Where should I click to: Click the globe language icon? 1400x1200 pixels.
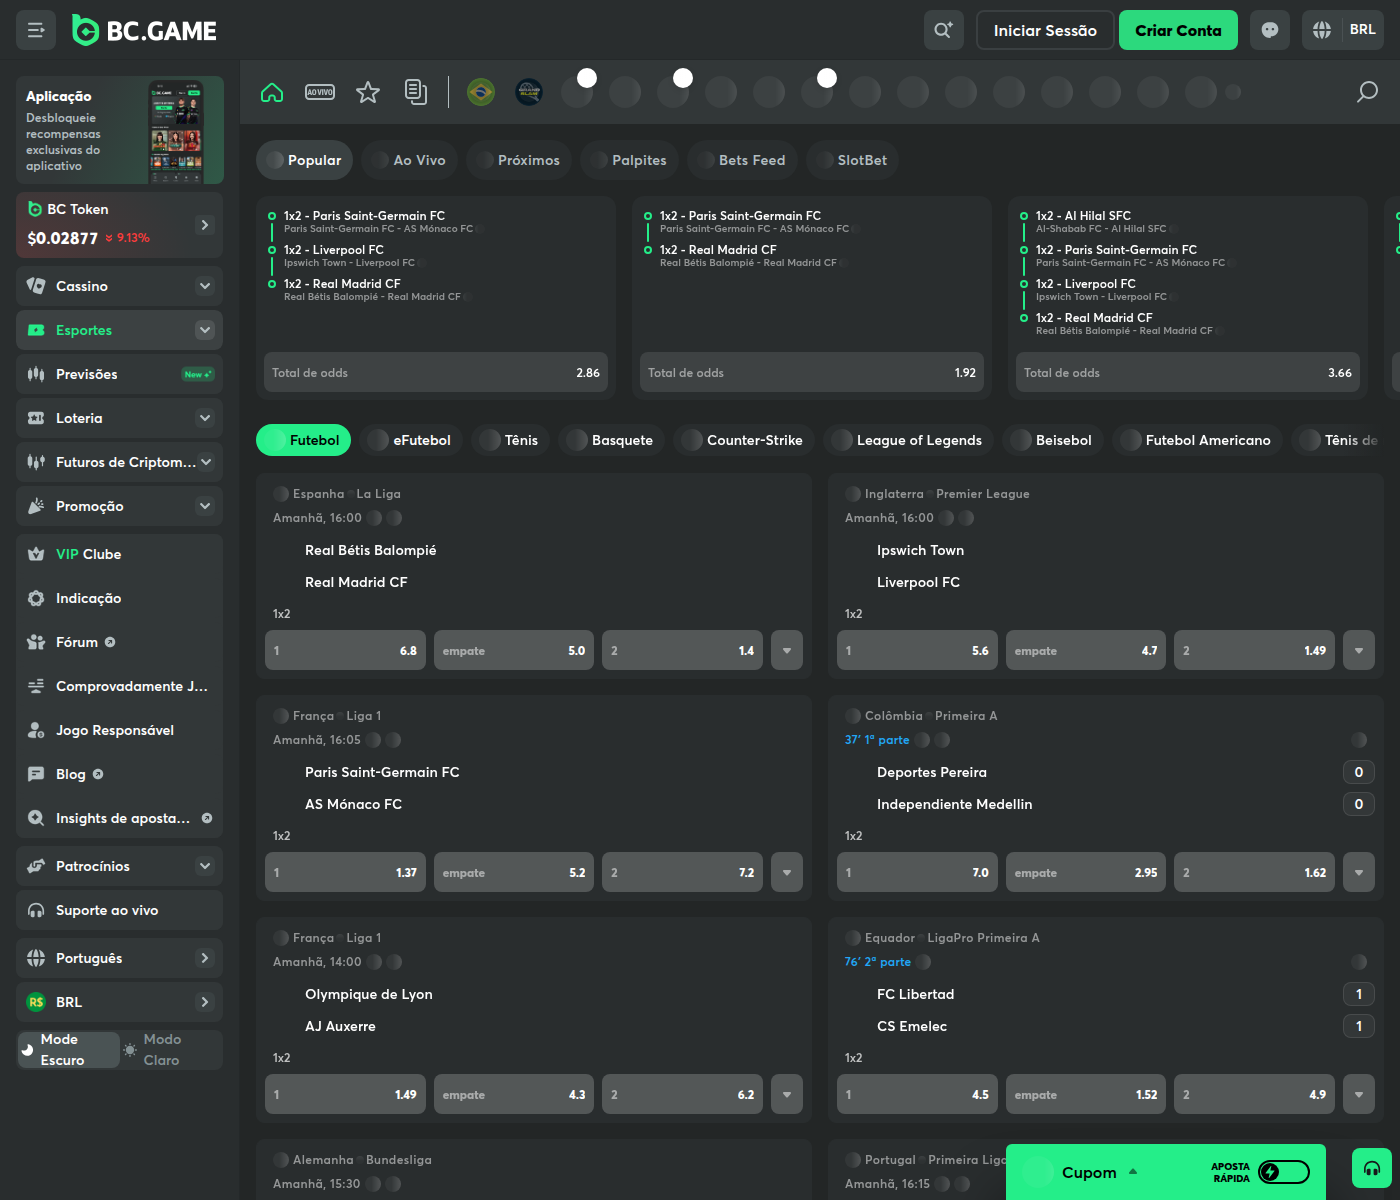coord(1322,31)
